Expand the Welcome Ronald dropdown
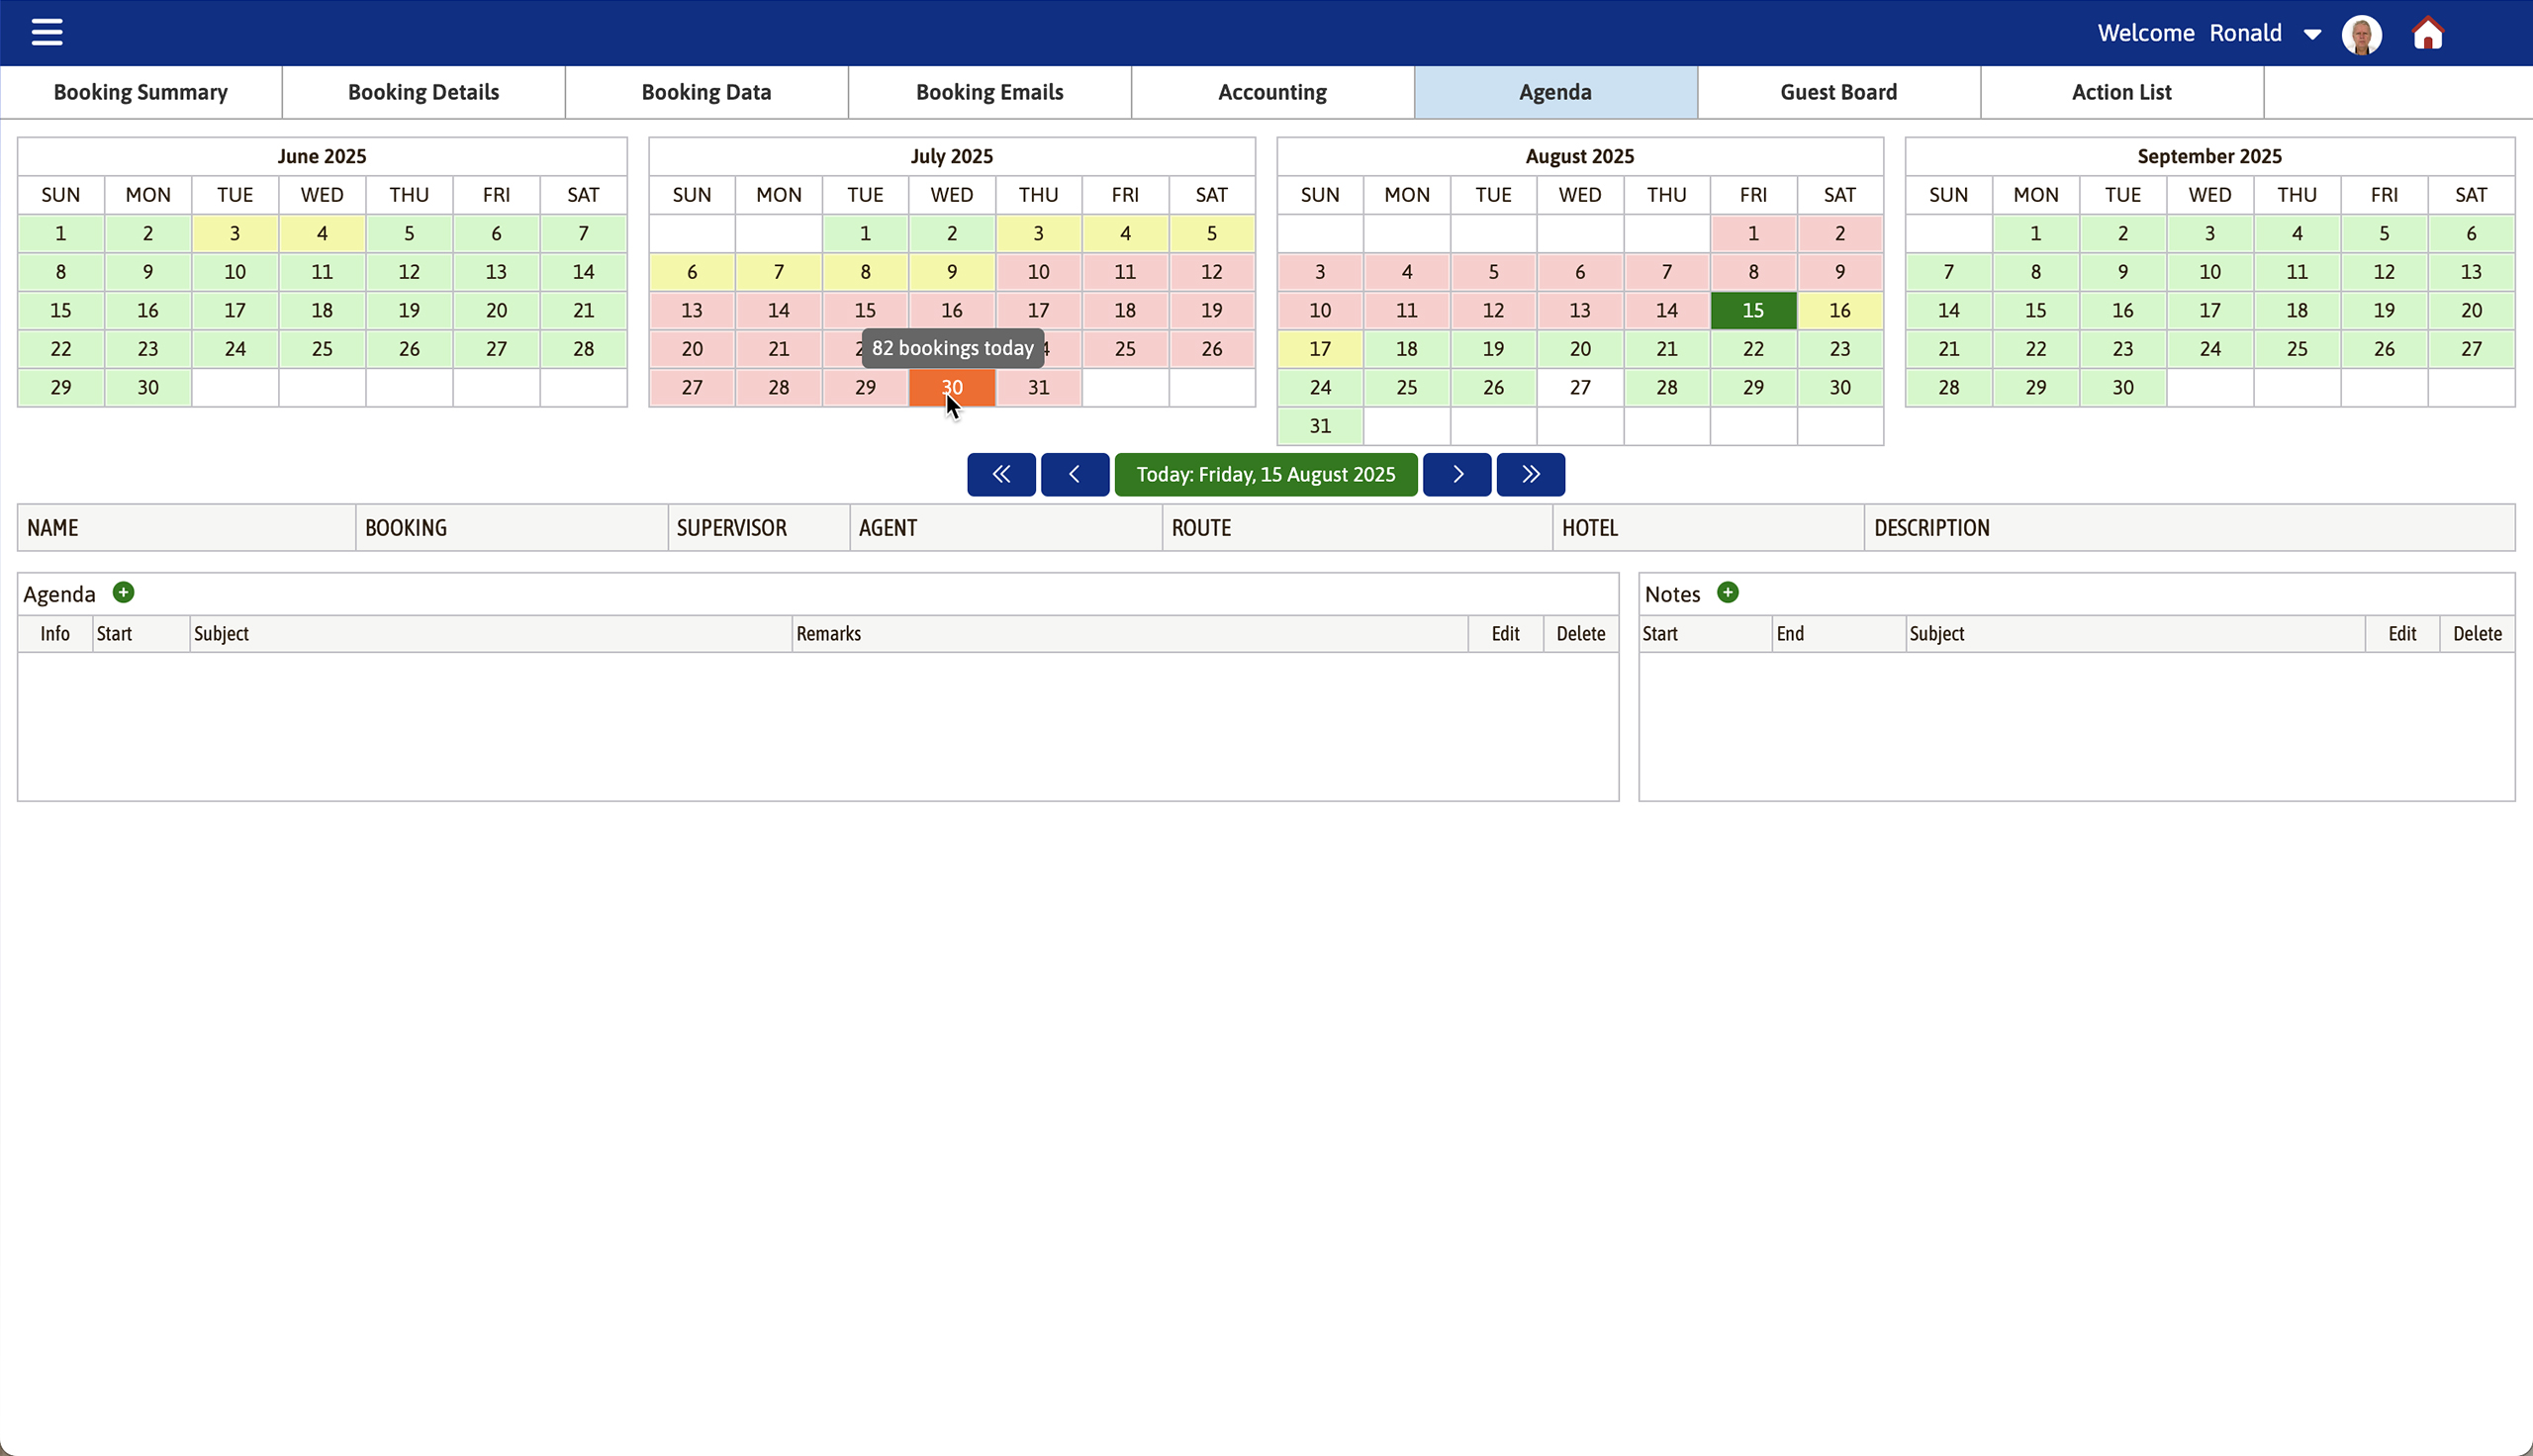This screenshot has height=1456, width=2533. (2311, 33)
